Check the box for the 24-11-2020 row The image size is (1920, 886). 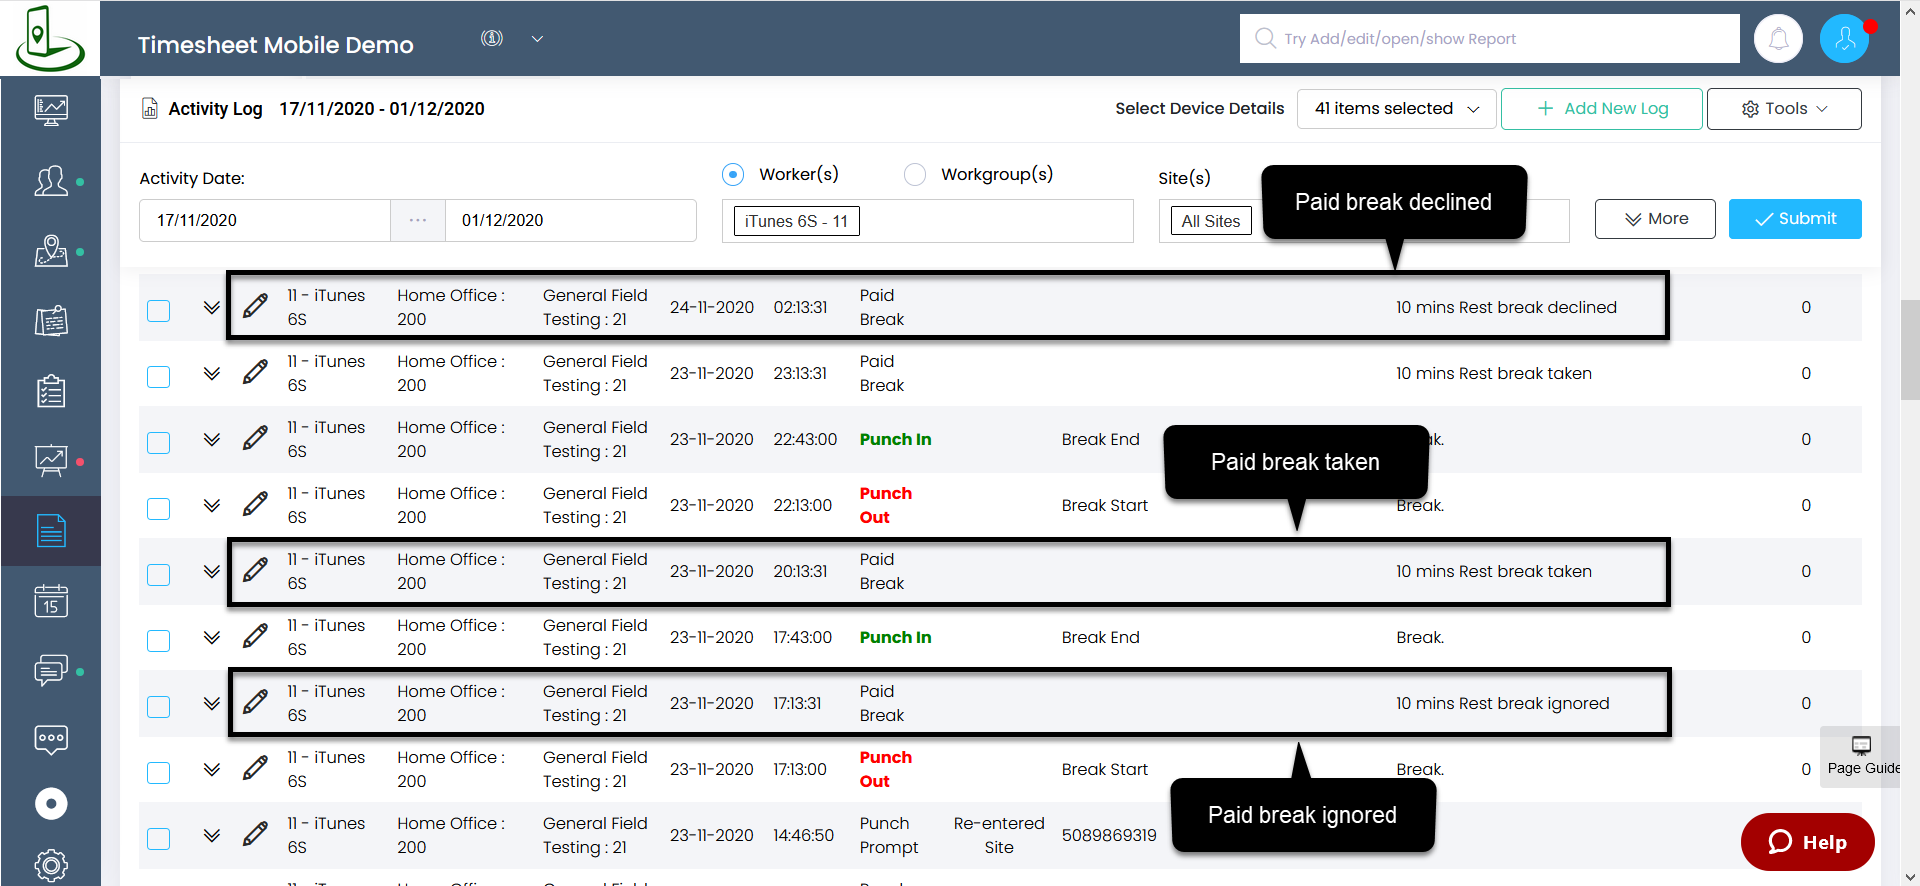159,310
